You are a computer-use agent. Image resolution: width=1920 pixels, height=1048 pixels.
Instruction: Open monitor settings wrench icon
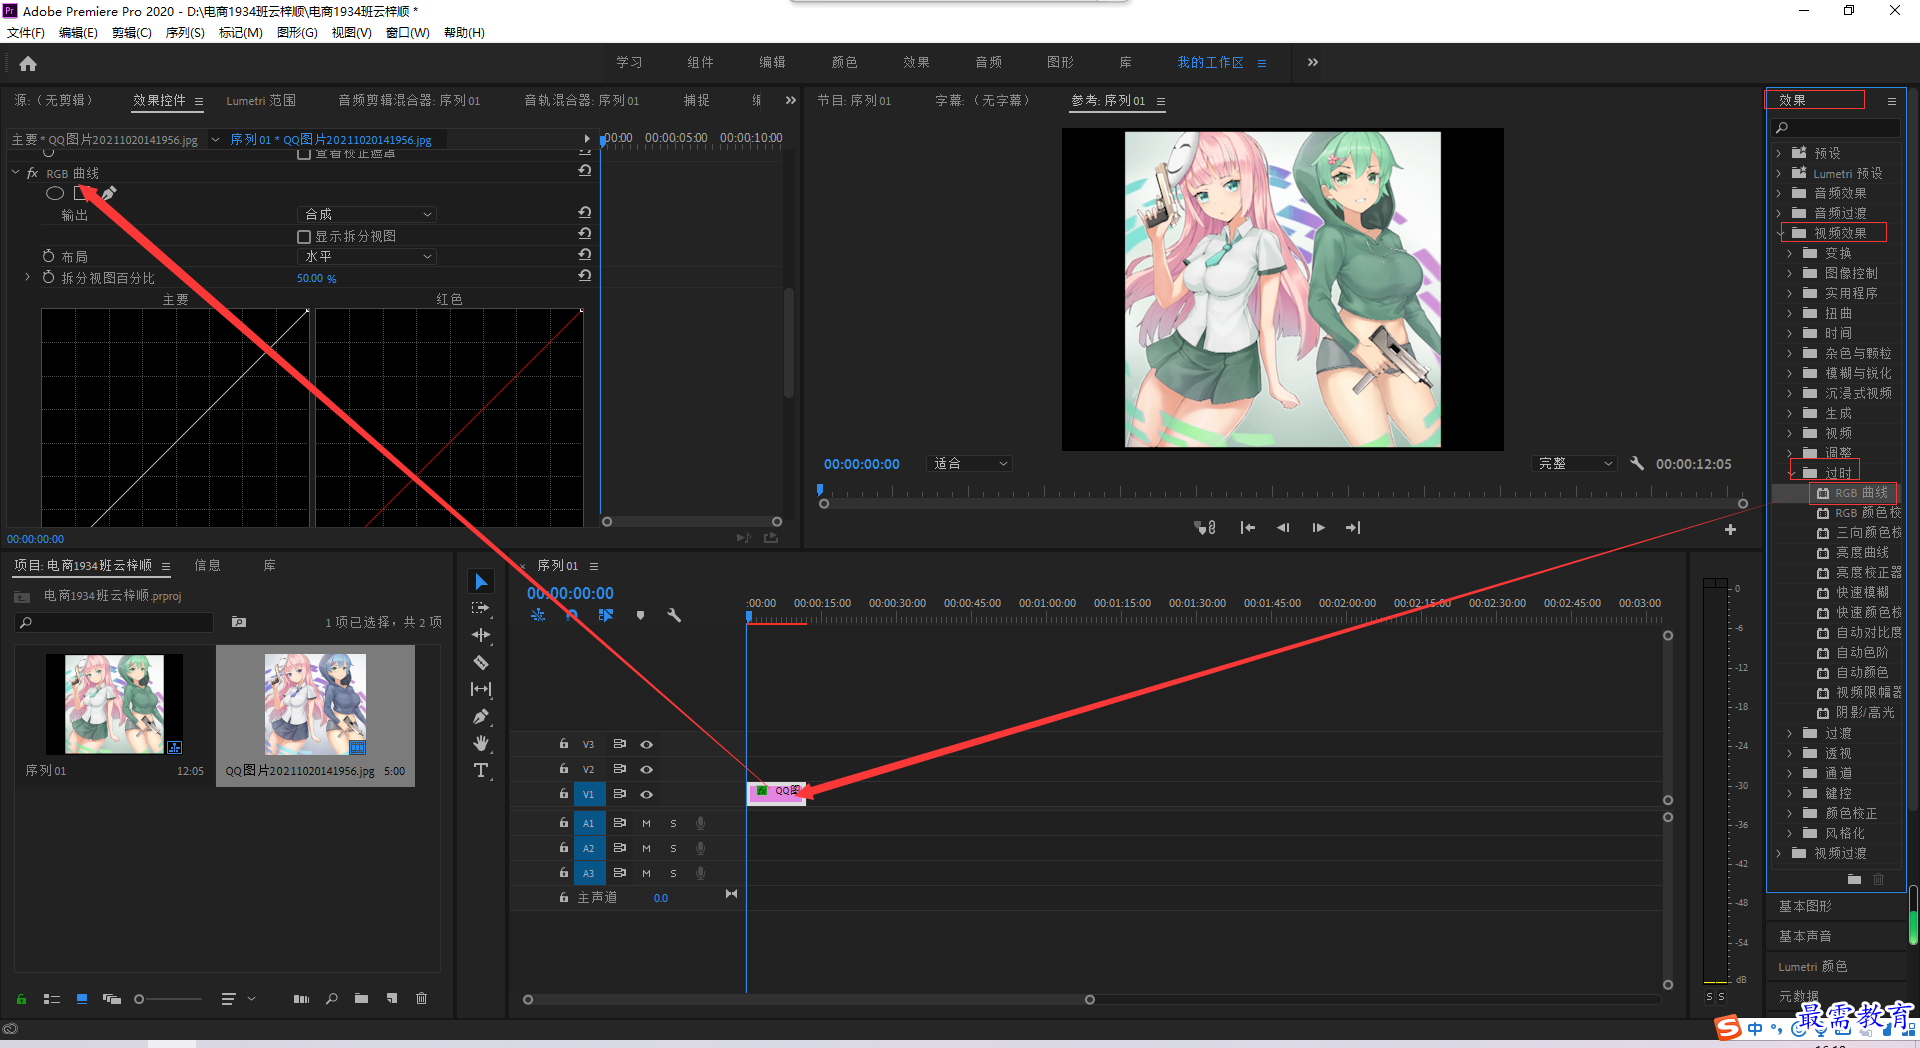click(1637, 463)
